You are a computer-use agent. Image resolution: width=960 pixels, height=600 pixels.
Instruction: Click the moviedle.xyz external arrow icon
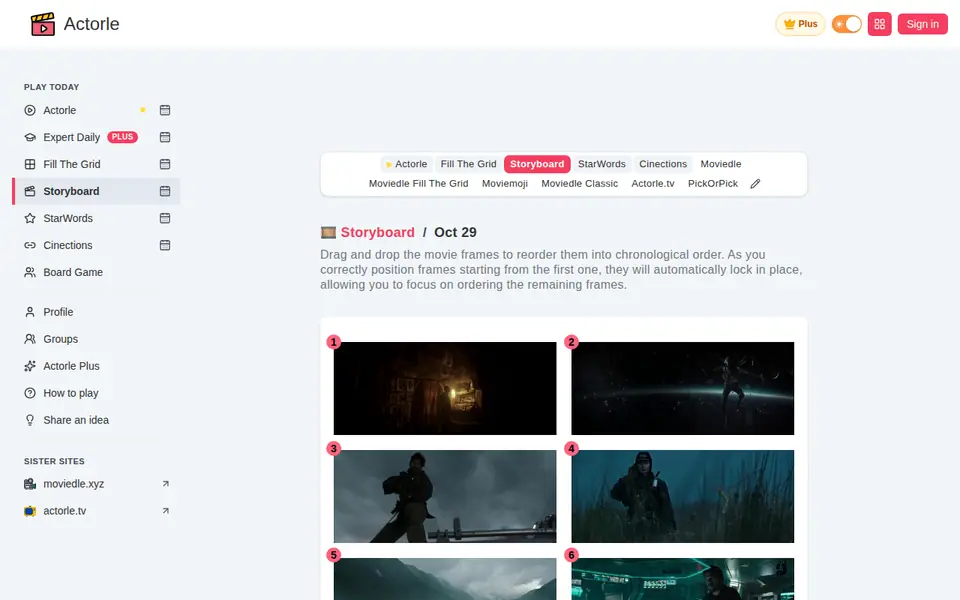pos(165,484)
